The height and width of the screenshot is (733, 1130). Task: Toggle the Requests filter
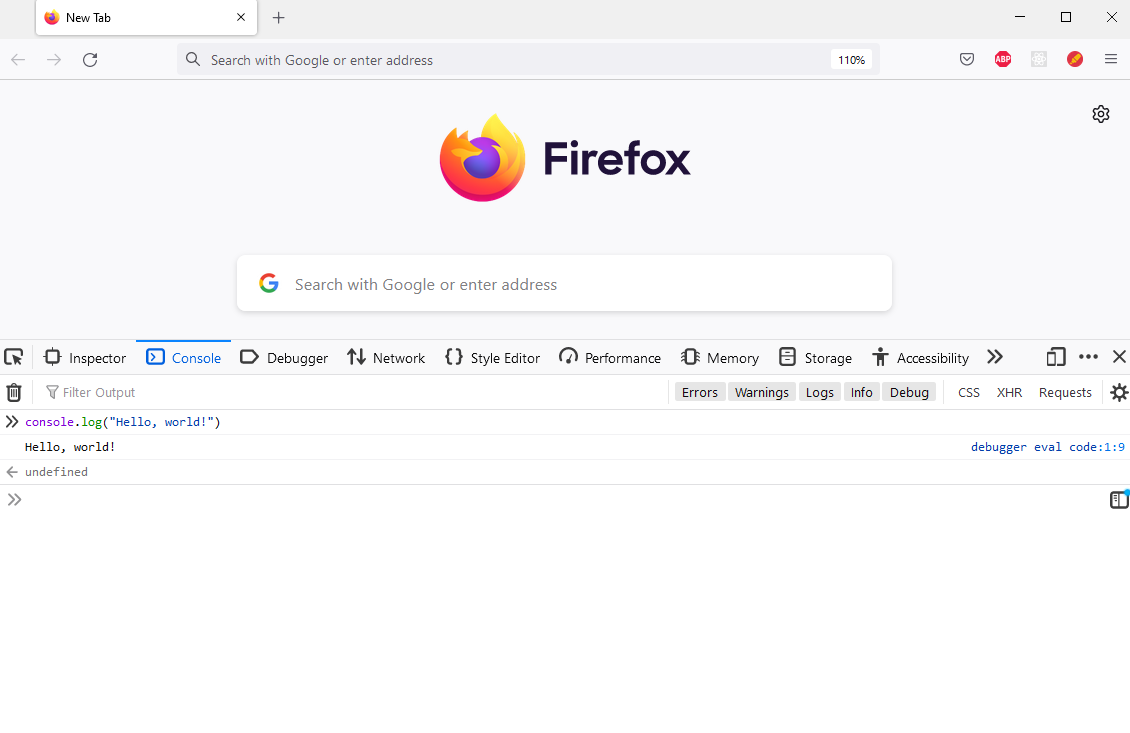pos(1064,392)
